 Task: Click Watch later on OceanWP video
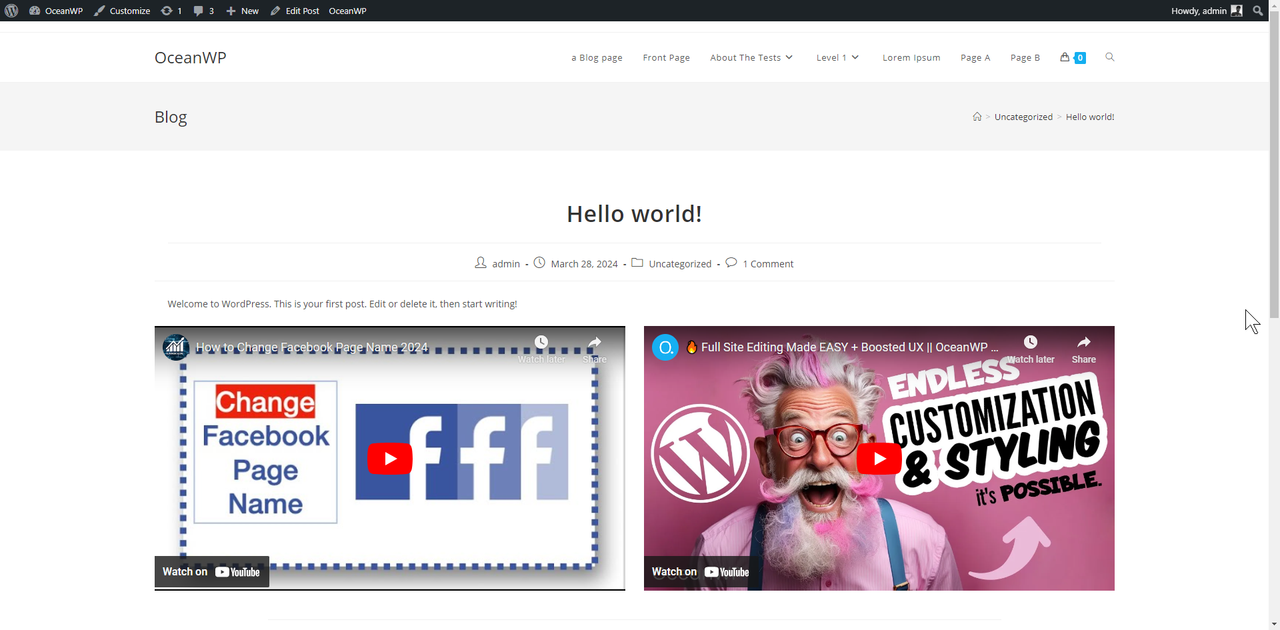pos(1030,349)
